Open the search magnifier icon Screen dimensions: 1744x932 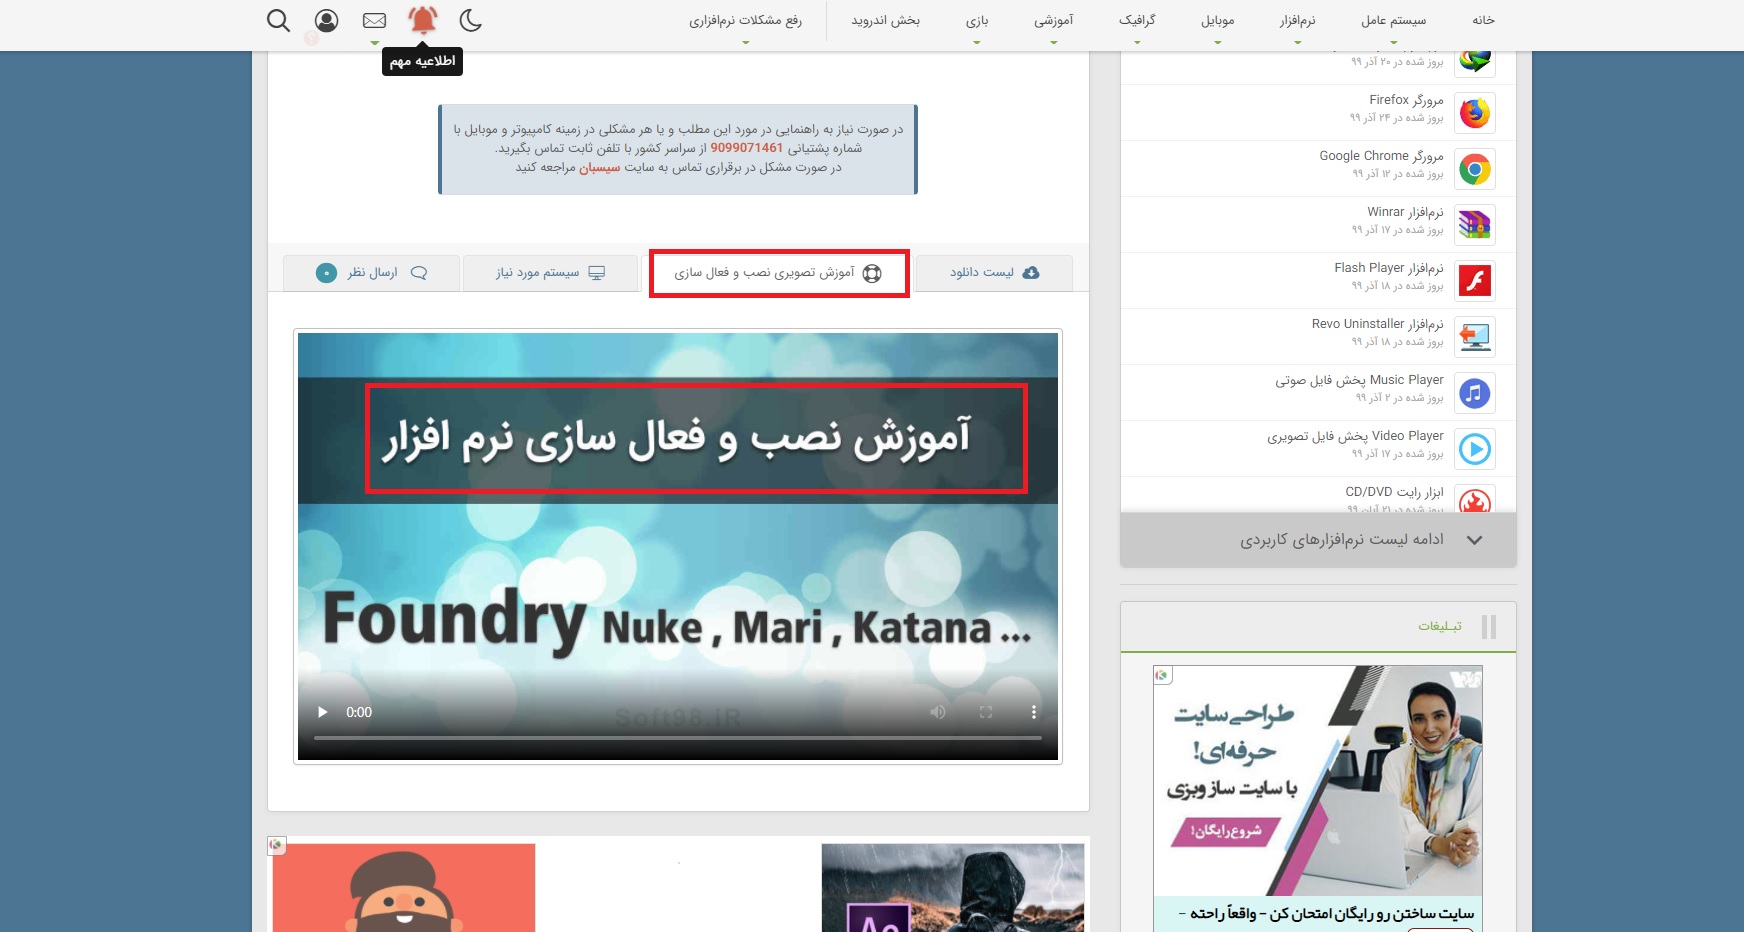coord(279,20)
